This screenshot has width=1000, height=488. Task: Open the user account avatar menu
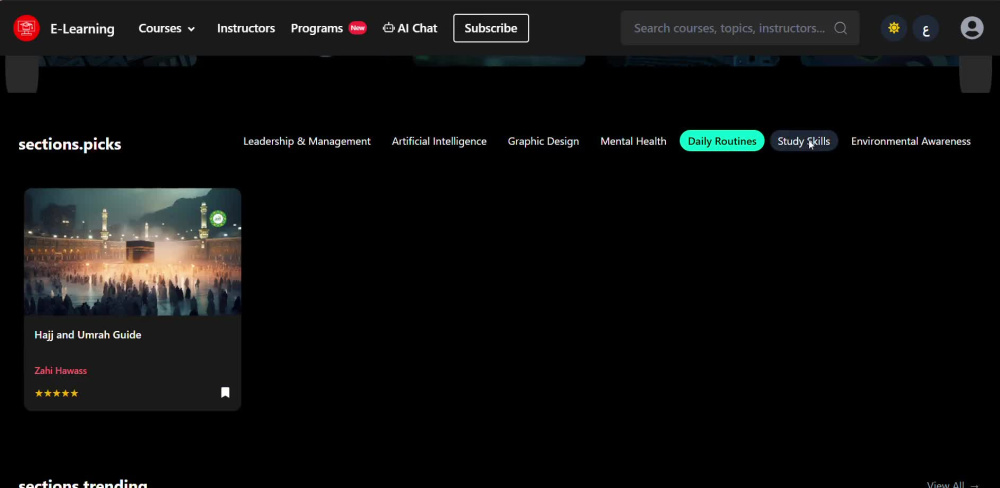tap(971, 28)
